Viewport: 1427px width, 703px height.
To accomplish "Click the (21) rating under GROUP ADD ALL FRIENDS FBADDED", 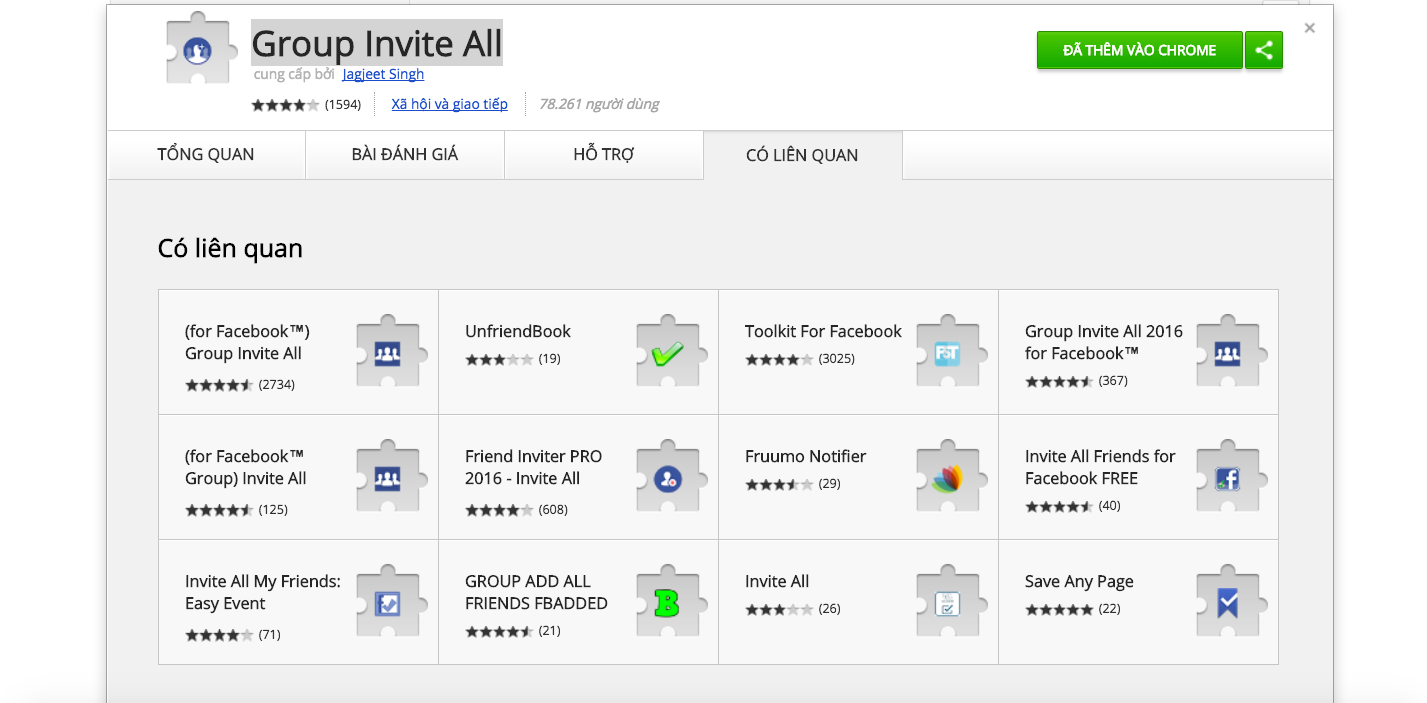I will [x=549, y=630].
